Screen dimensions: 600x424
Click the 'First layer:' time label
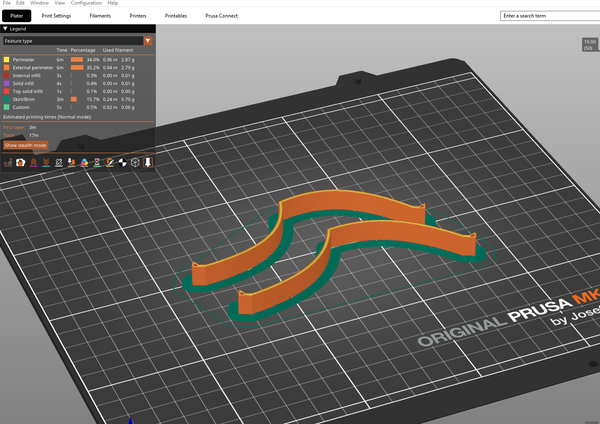coord(14,127)
